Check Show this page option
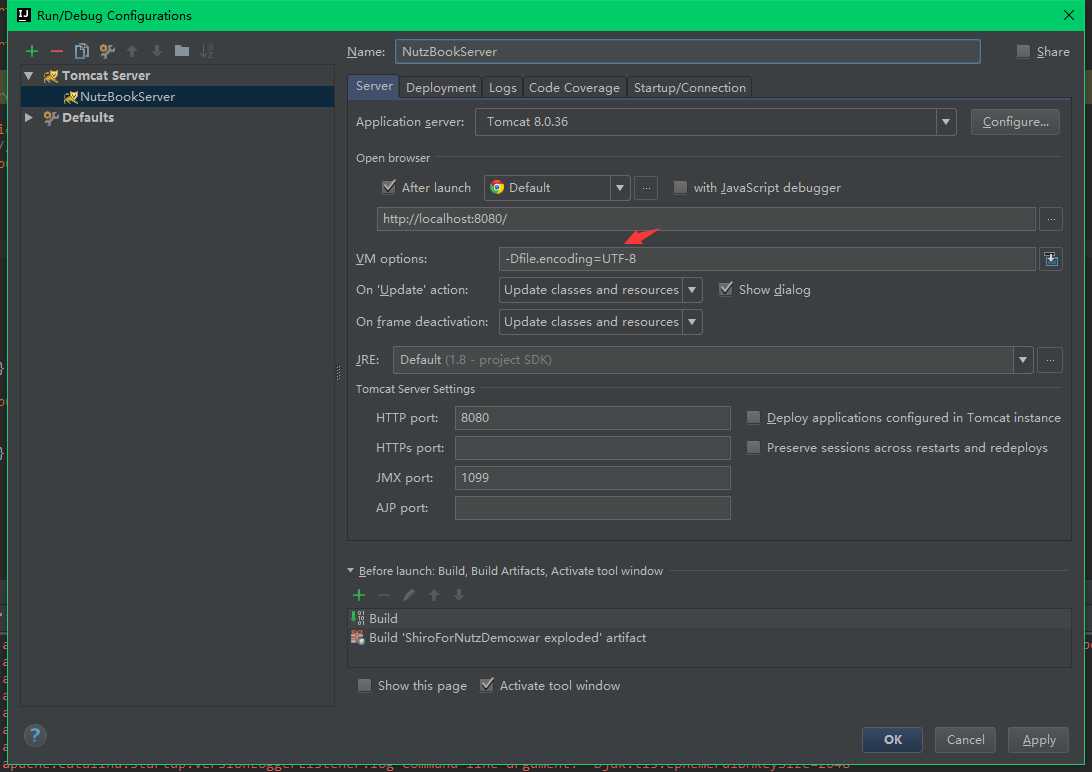The height and width of the screenshot is (772, 1092). pyautogui.click(x=364, y=685)
